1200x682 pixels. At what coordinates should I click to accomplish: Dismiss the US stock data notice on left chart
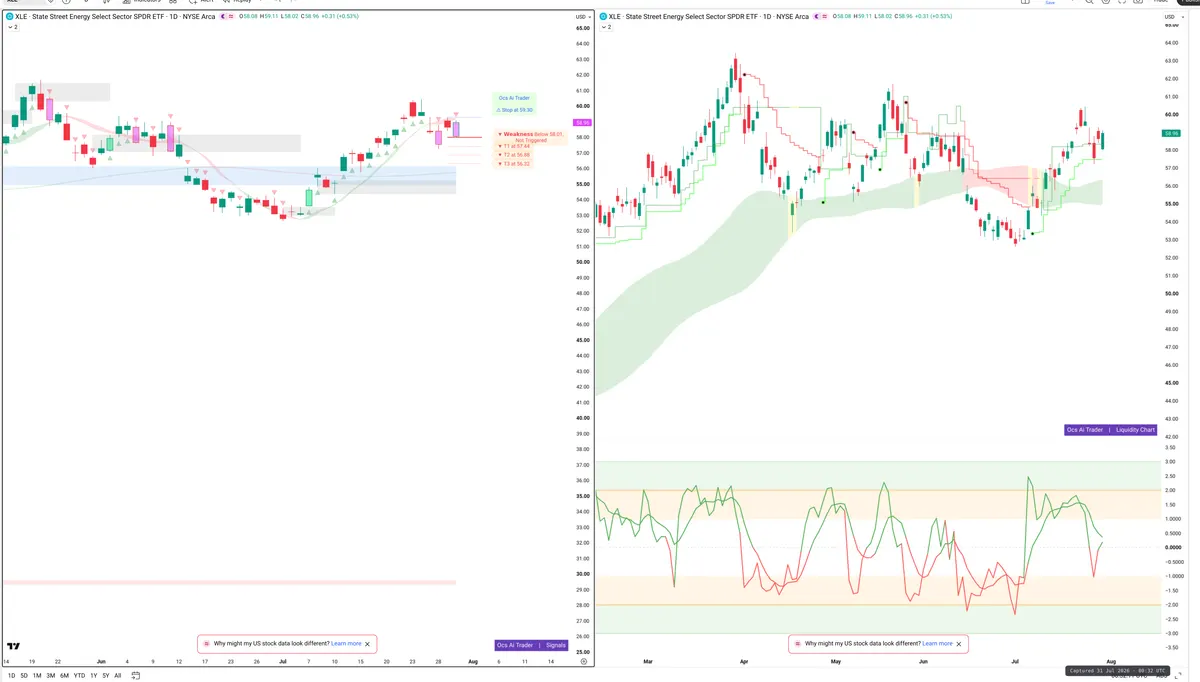pos(368,644)
